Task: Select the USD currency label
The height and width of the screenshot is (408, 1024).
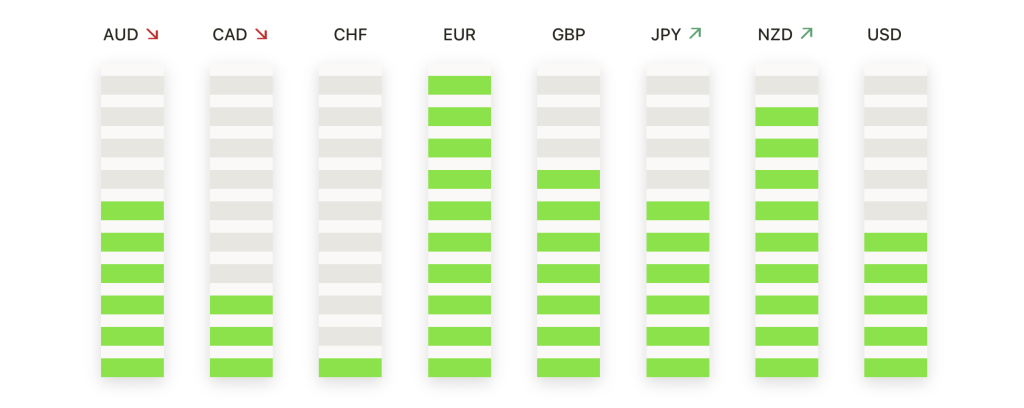Action: (884, 35)
